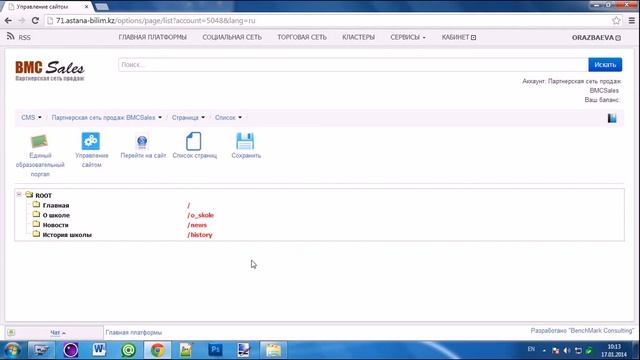Open Партнерская сеть продаж BMCSales dropdown
This screenshot has height=360, width=640.
pyautogui.click(x=107, y=118)
